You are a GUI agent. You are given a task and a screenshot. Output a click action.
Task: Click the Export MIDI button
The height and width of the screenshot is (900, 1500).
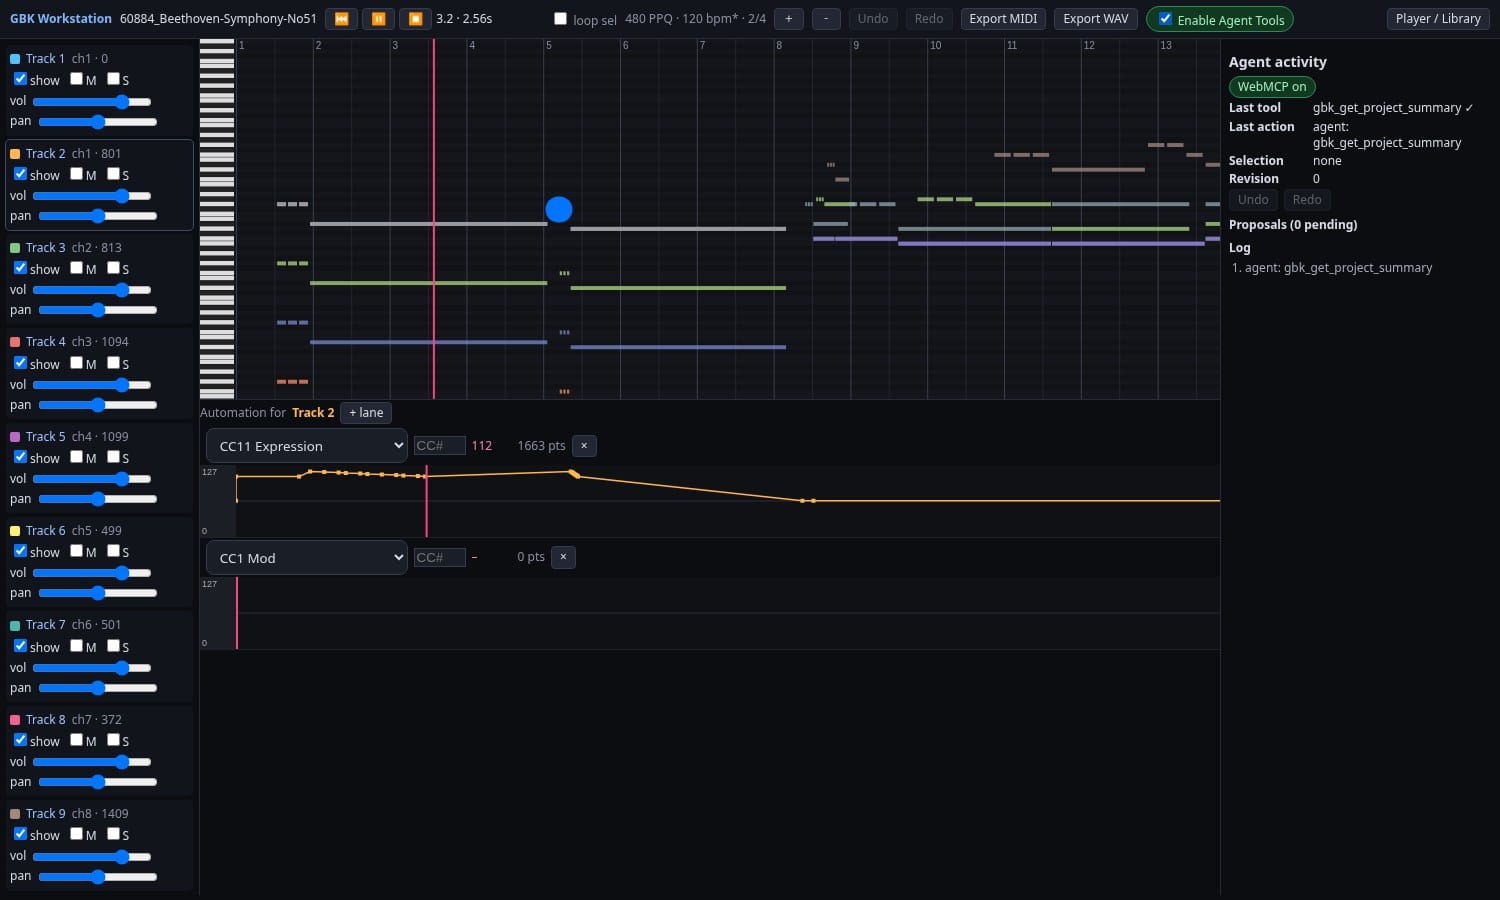(x=1003, y=19)
